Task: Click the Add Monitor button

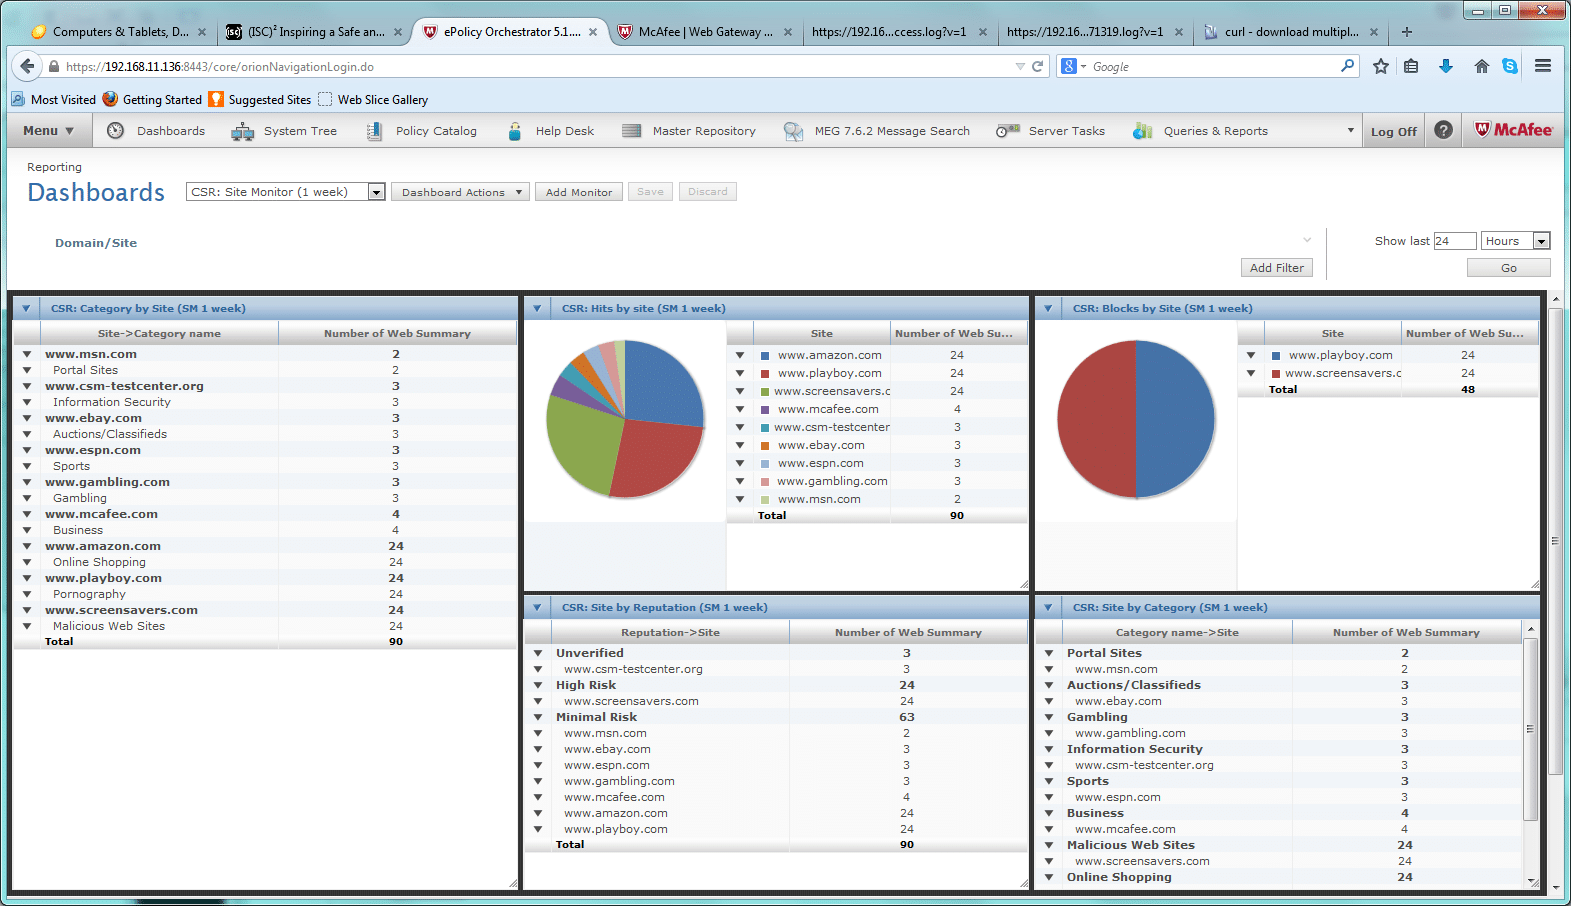Action: (x=579, y=192)
